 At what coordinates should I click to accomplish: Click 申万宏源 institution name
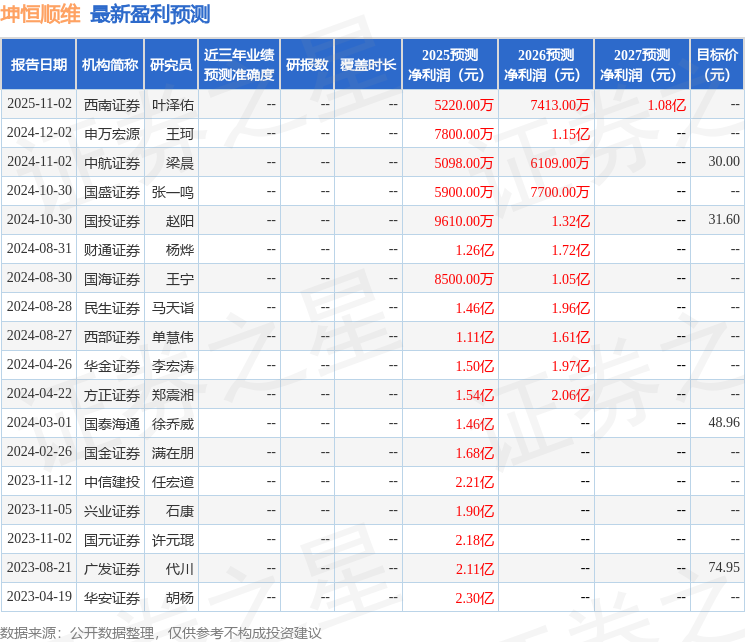coord(112,134)
